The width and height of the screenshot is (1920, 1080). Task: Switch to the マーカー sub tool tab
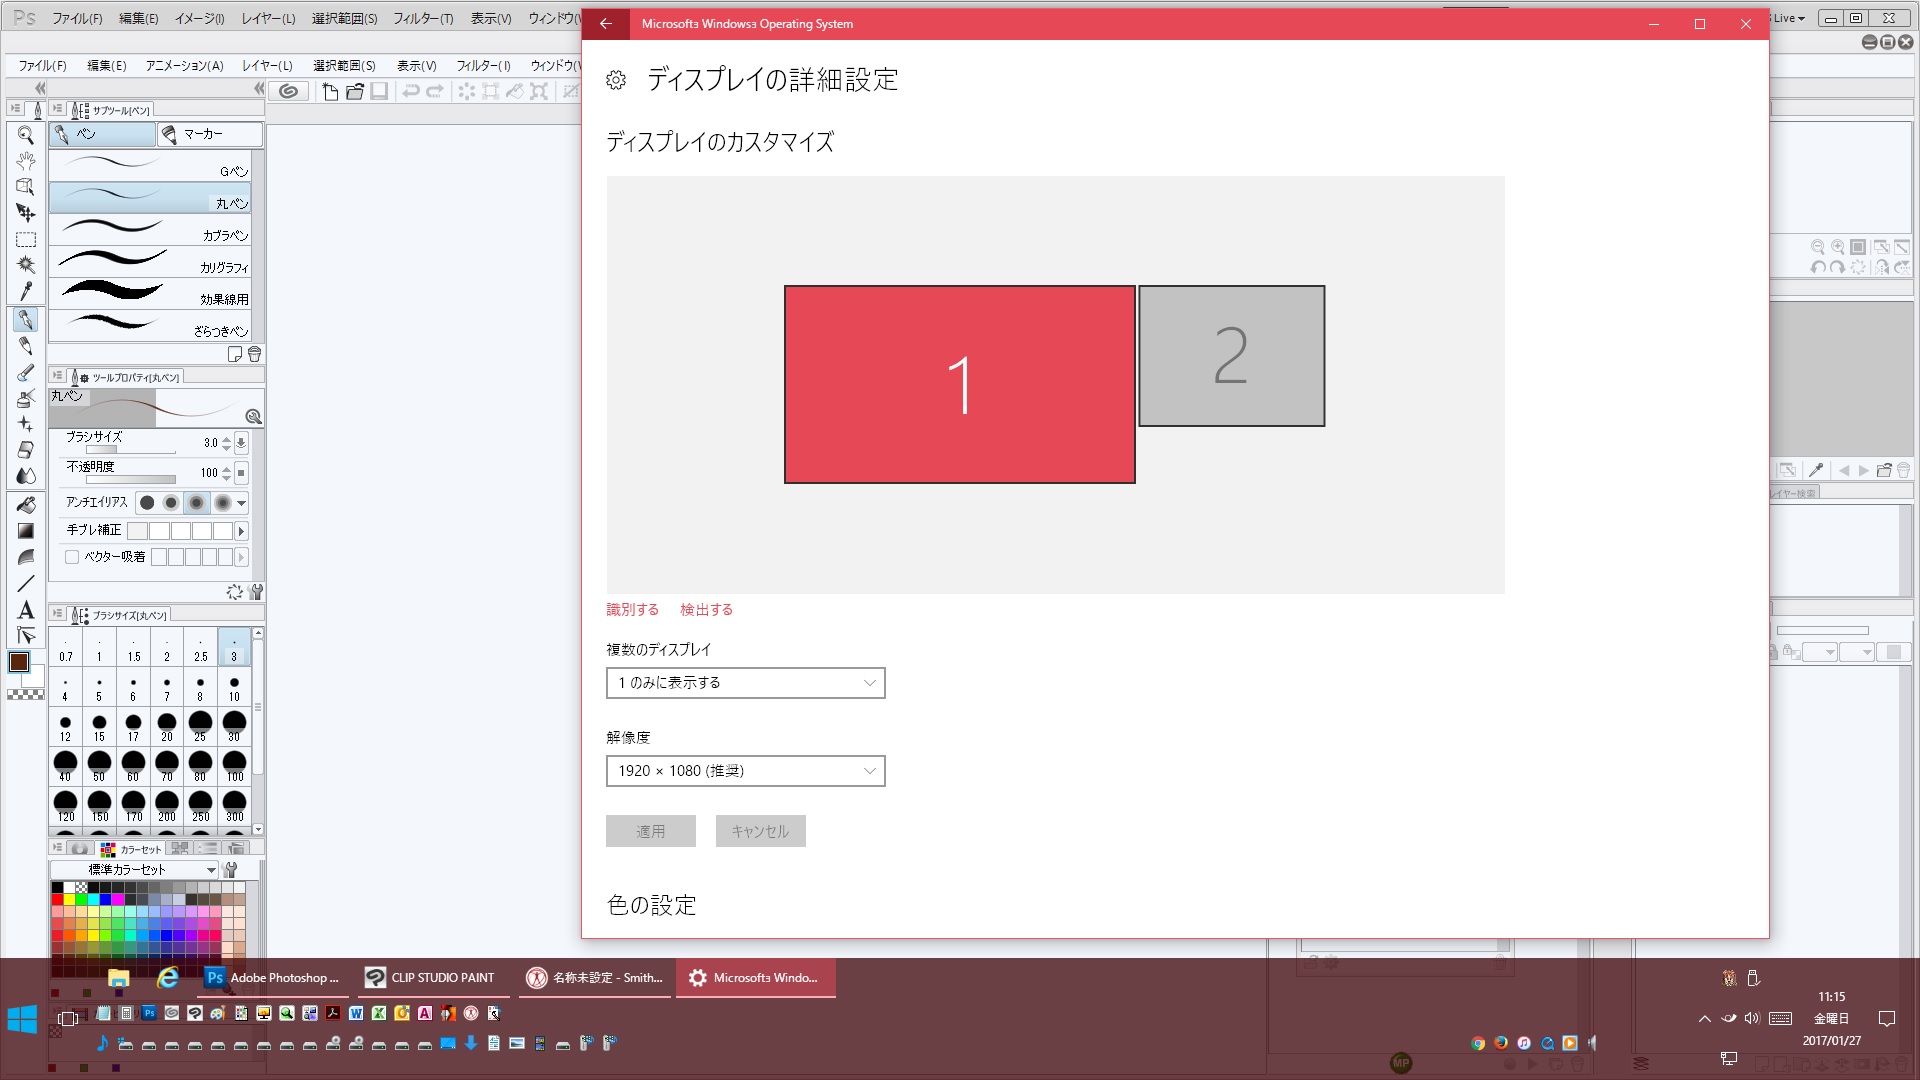210,134
